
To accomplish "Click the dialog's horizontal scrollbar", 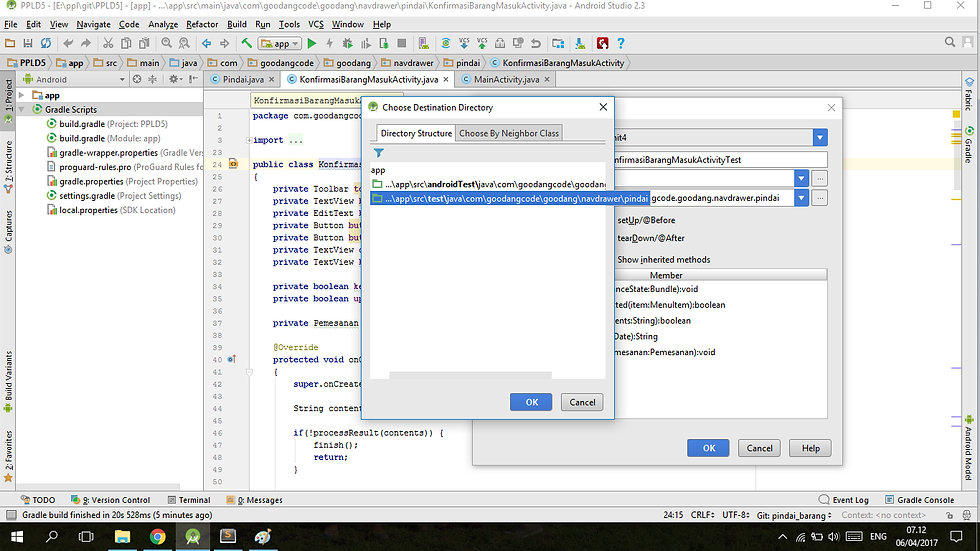I will [470, 375].
